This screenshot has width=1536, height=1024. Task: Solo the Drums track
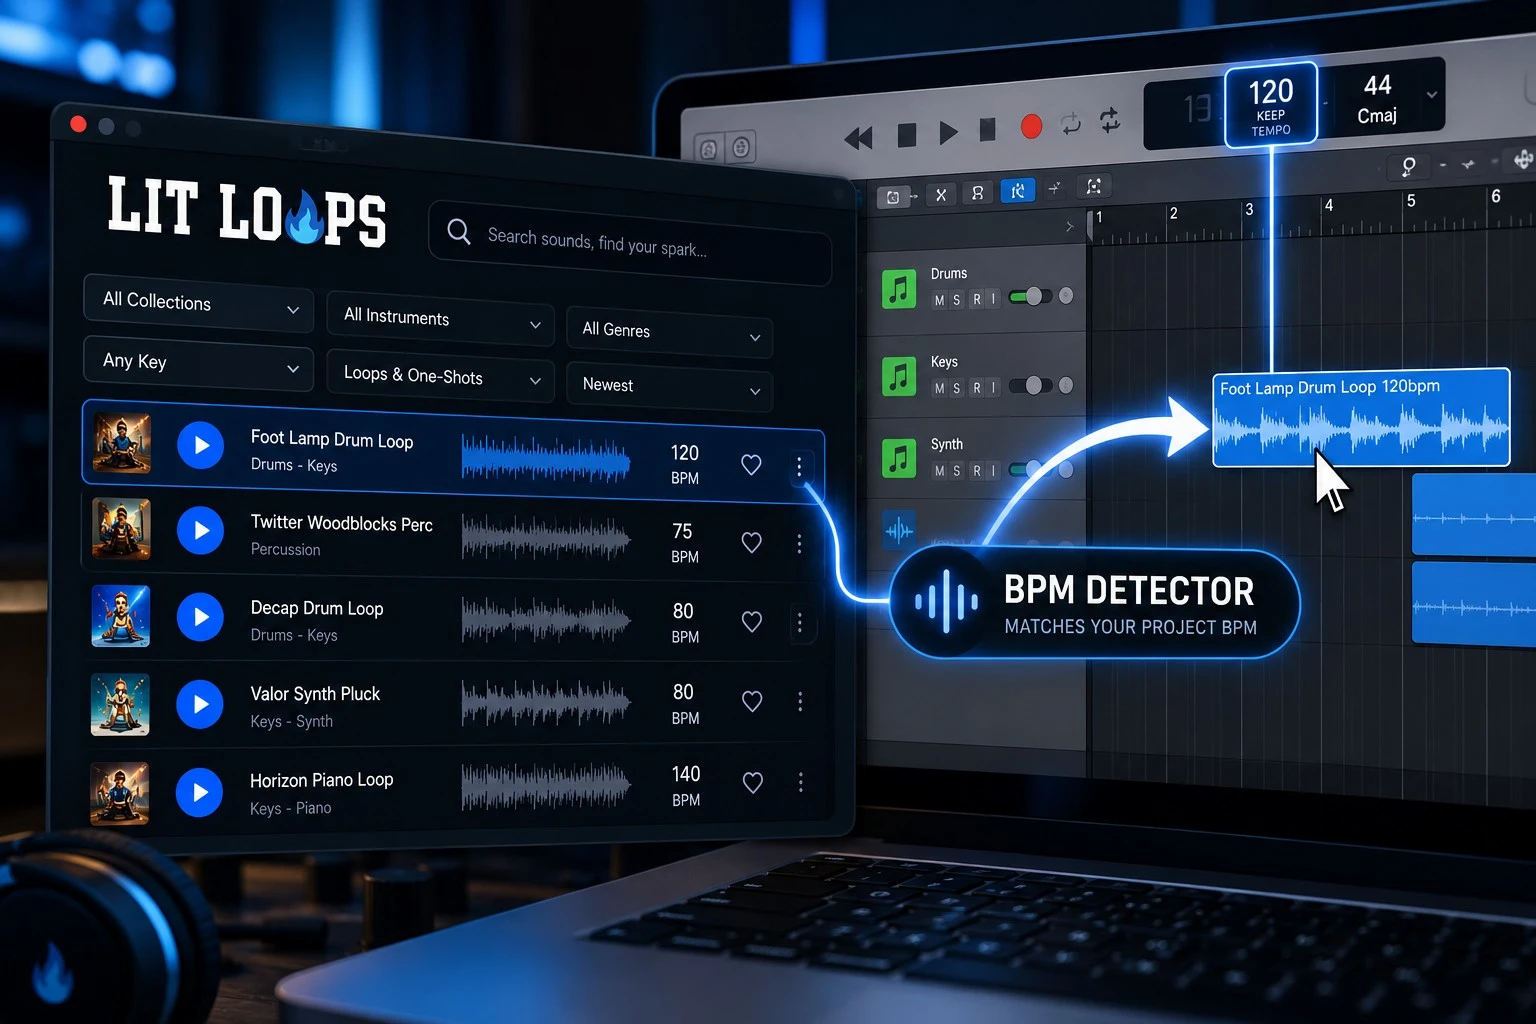pyautogui.click(x=957, y=300)
